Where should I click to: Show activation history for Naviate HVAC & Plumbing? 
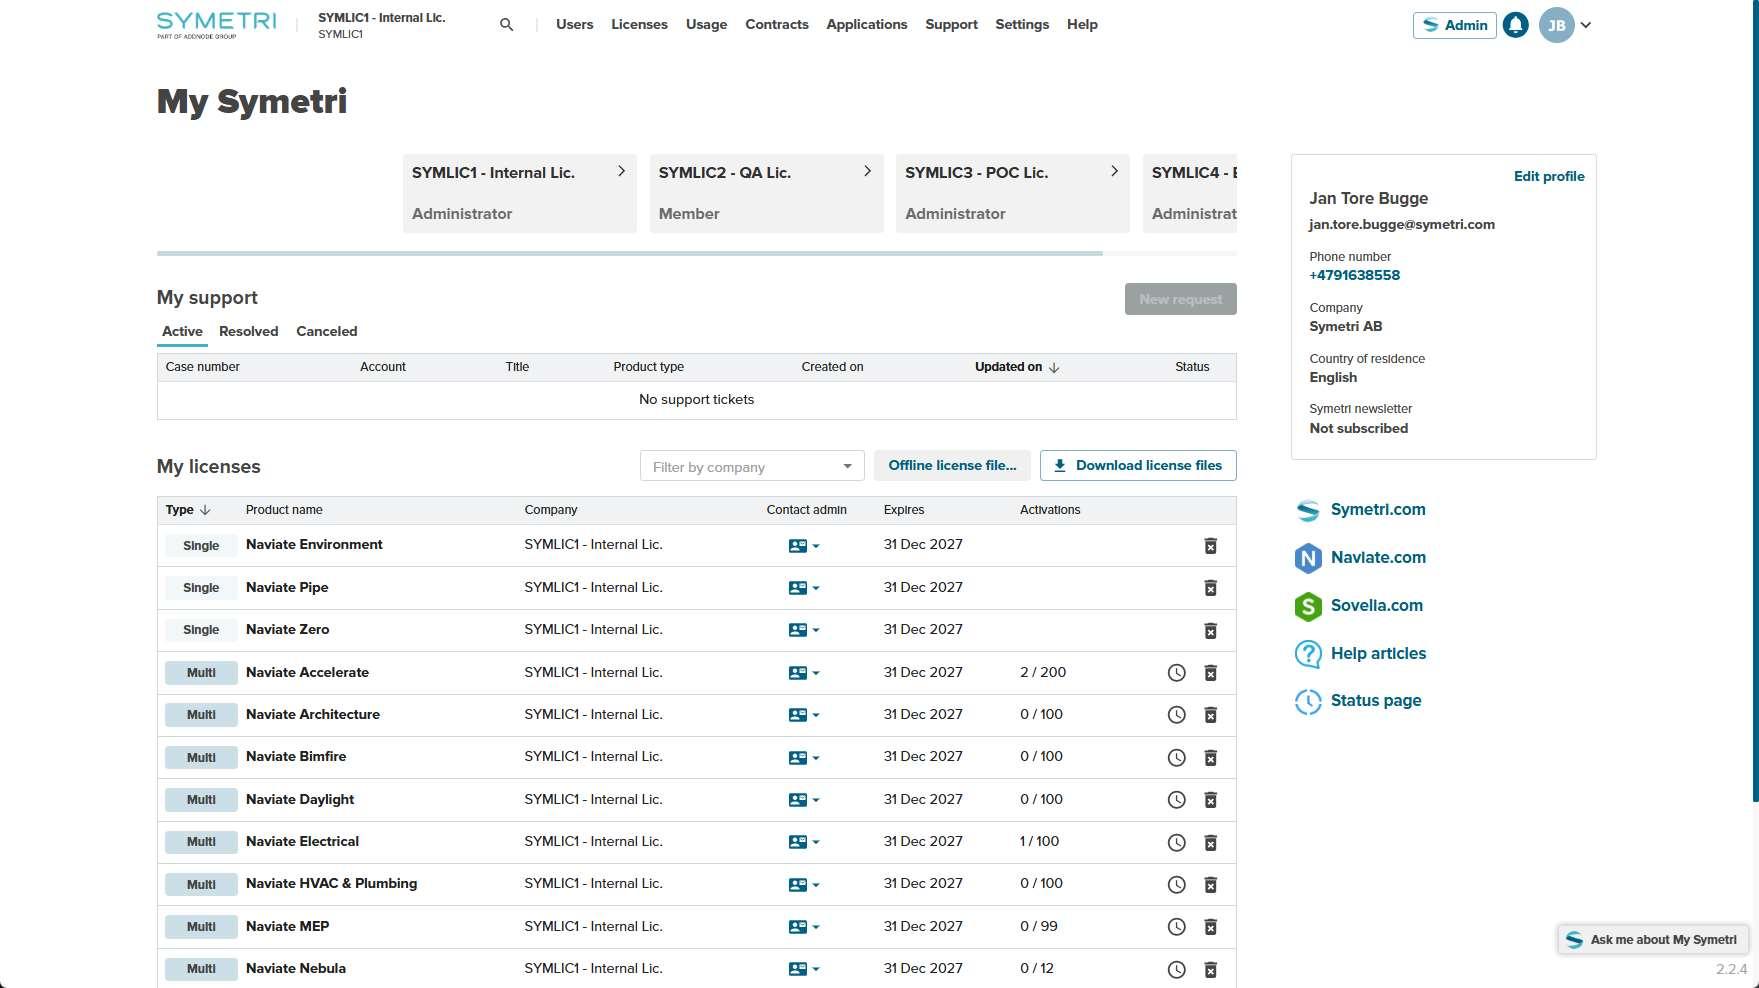point(1177,885)
